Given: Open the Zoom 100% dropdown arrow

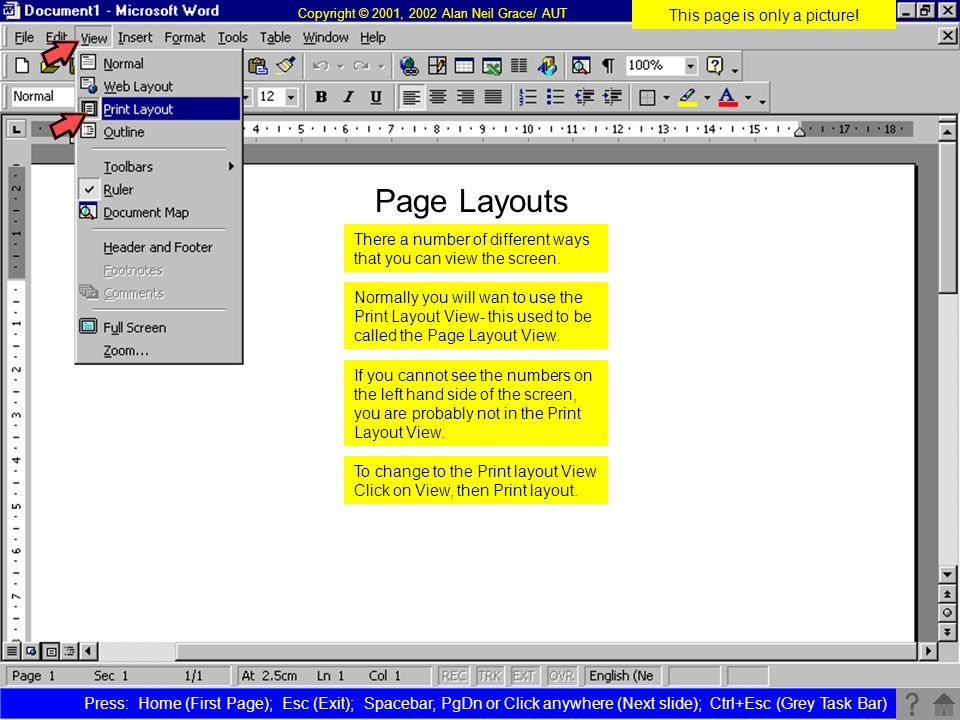Looking at the screenshot, I should pos(690,66).
